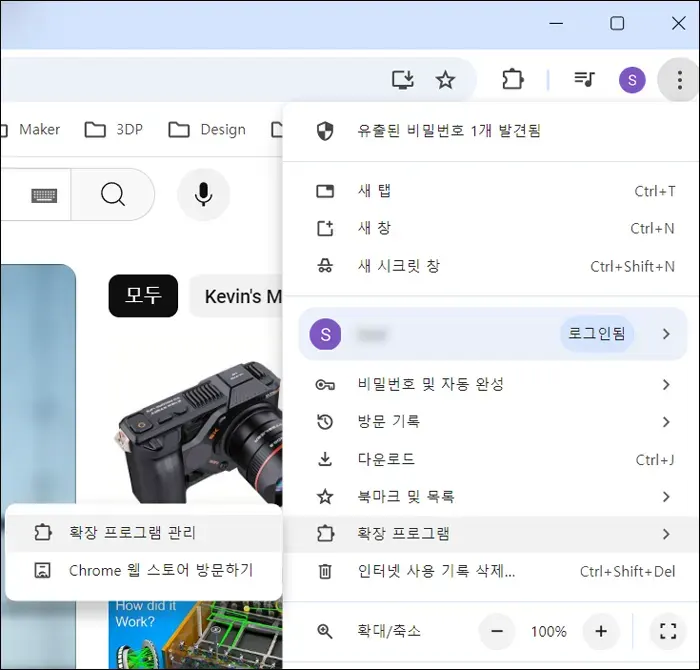Expand 비밀번호 및 자동 완성 submenu
Image resolution: width=700 pixels, height=670 pixels.
pyautogui.click(x=491, y=384)
